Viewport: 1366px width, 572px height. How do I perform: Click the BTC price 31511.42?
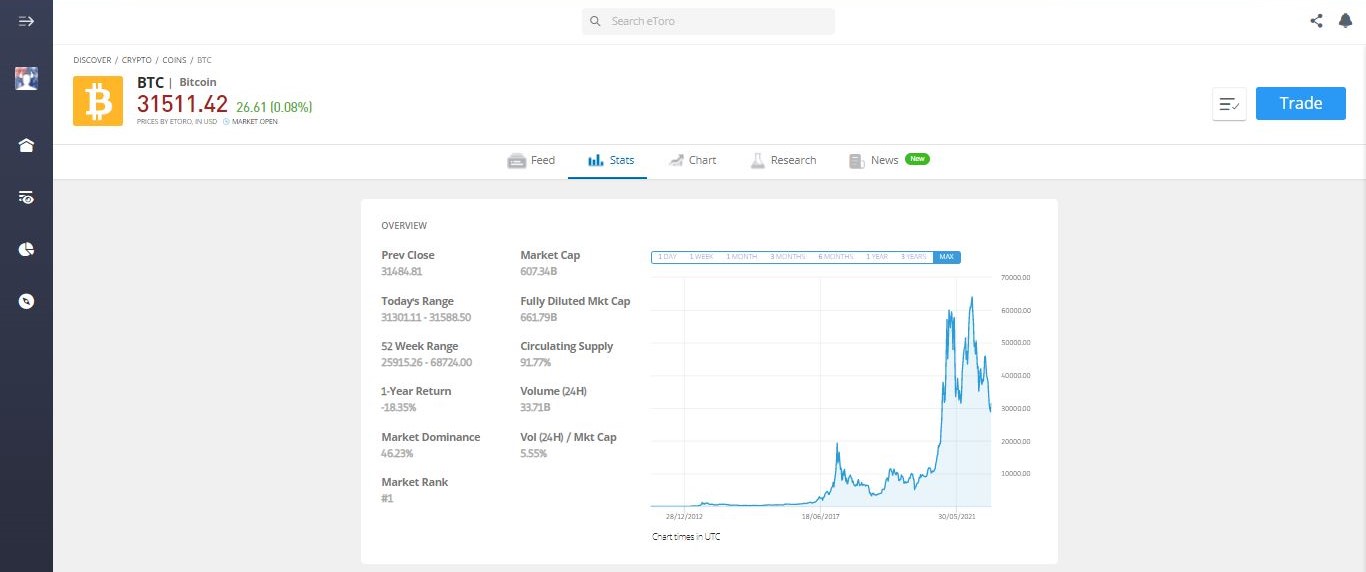click(183, 104)
